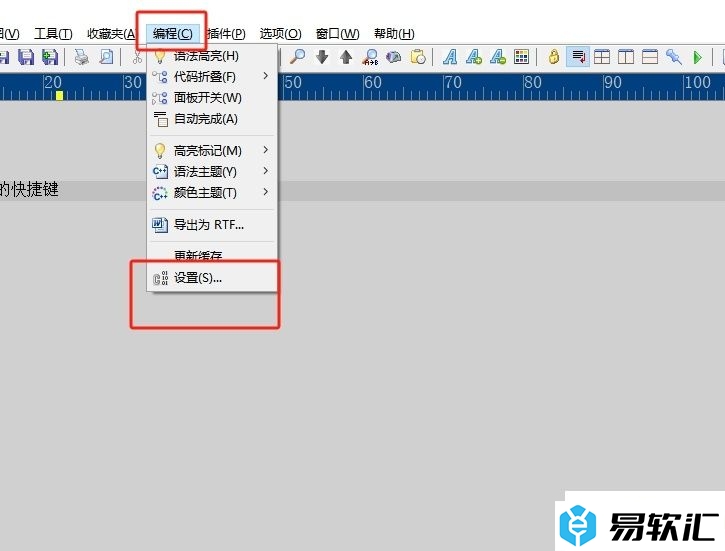Open the color grid palette icon
725x551 pixels.
[521, 57]
